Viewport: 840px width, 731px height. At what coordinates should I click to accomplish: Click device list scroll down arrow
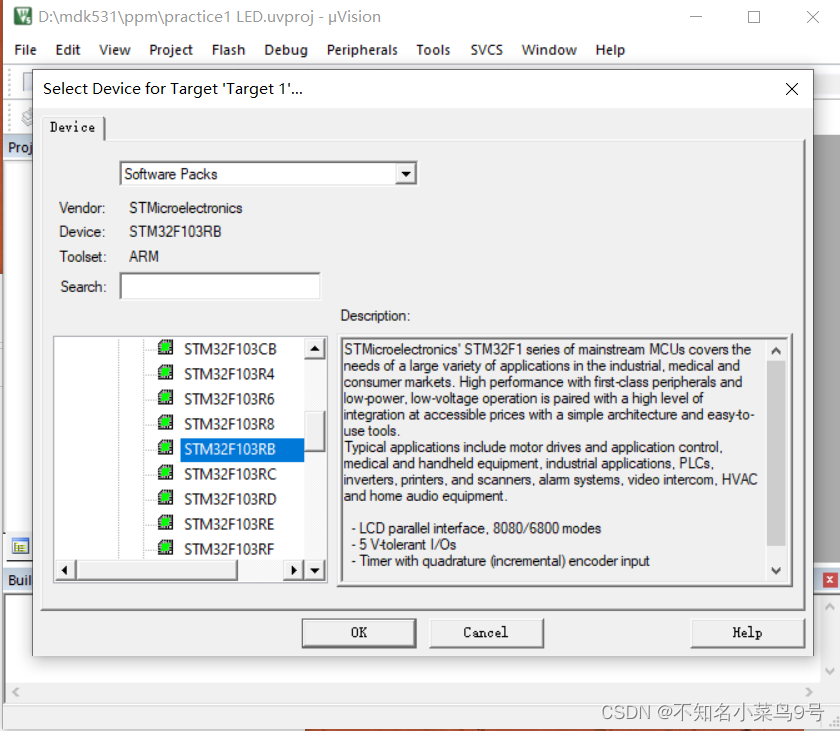click(315, 570)
